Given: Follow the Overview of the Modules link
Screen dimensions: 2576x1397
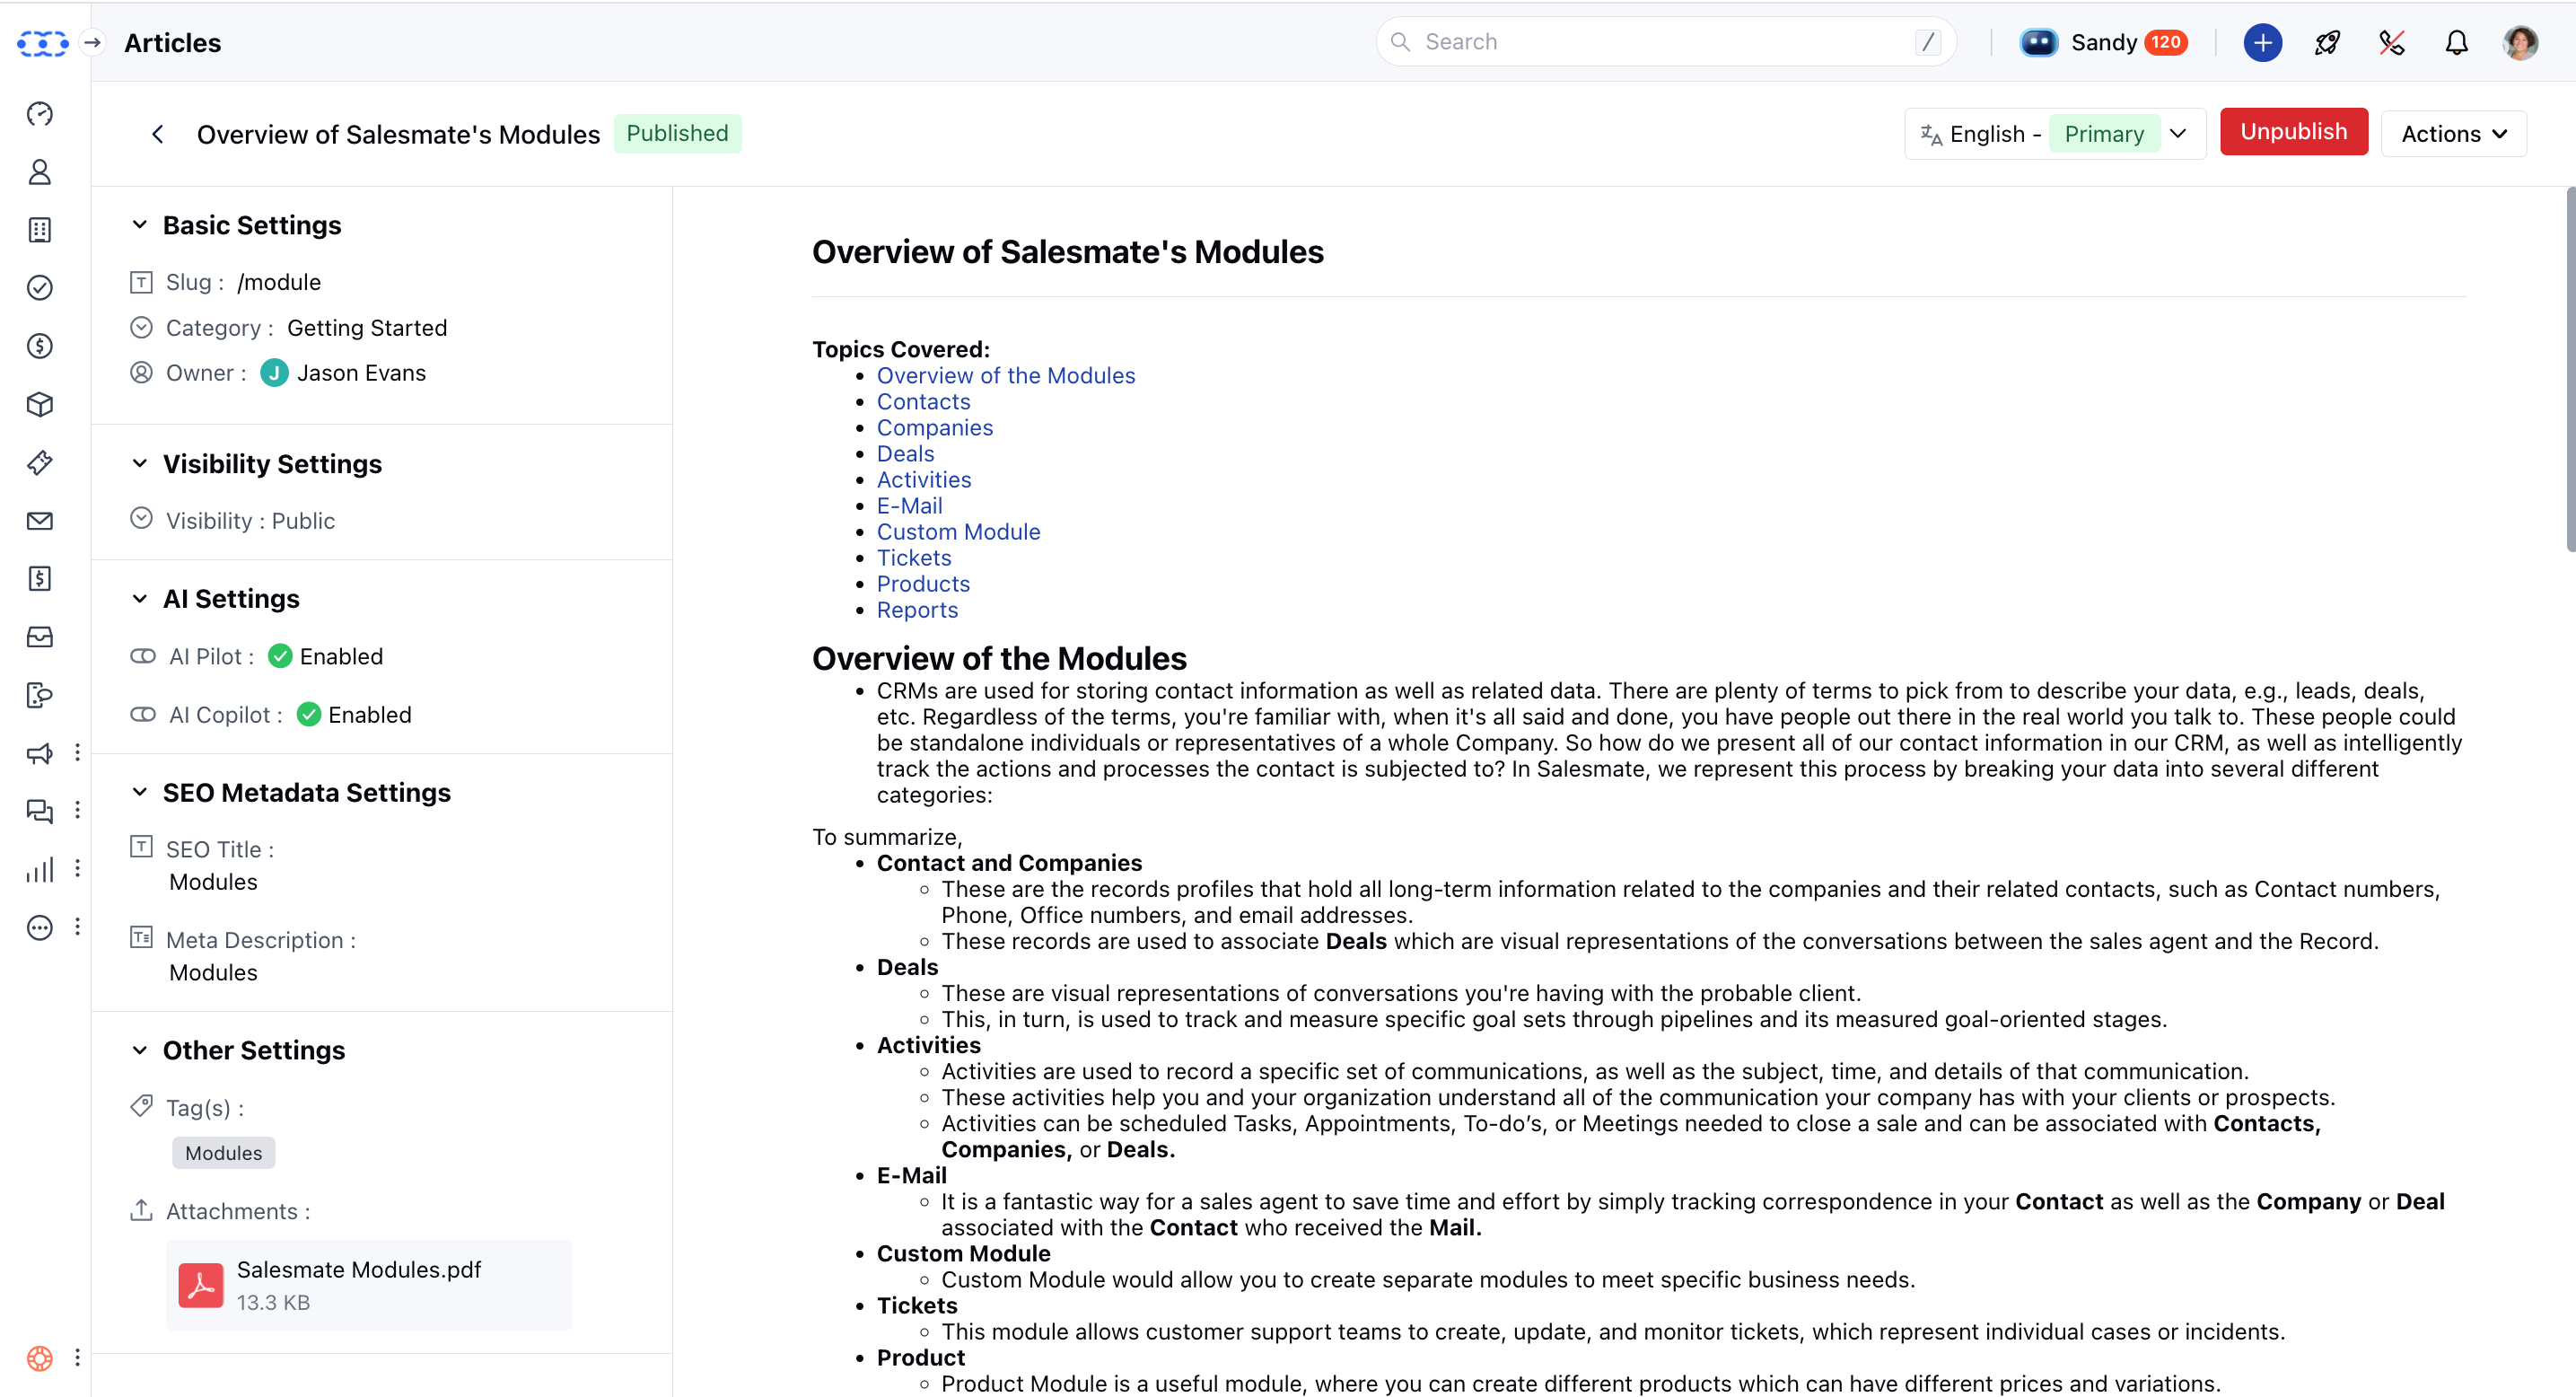Looking at the screenshot, I should [x=1006, y=375].
